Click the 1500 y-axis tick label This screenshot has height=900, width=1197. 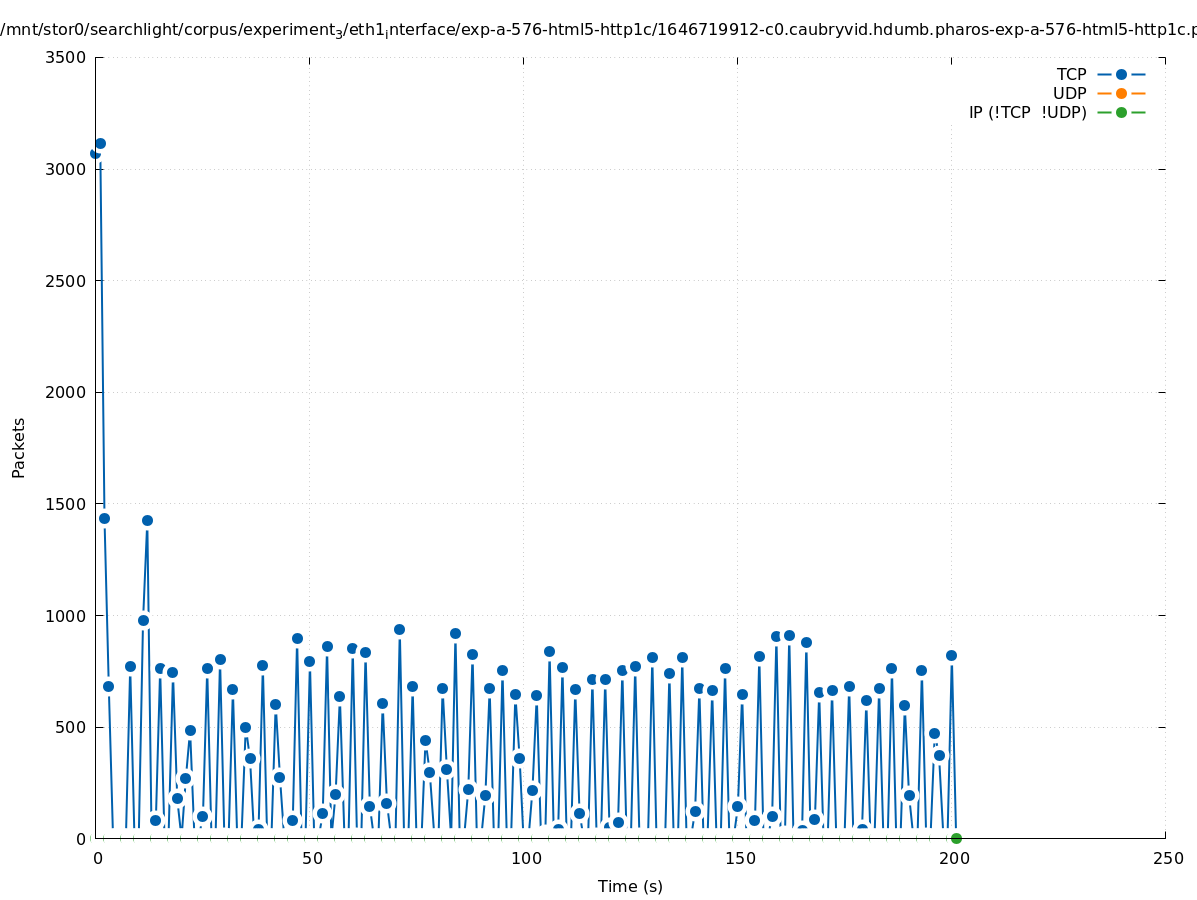tap(66, 504)
